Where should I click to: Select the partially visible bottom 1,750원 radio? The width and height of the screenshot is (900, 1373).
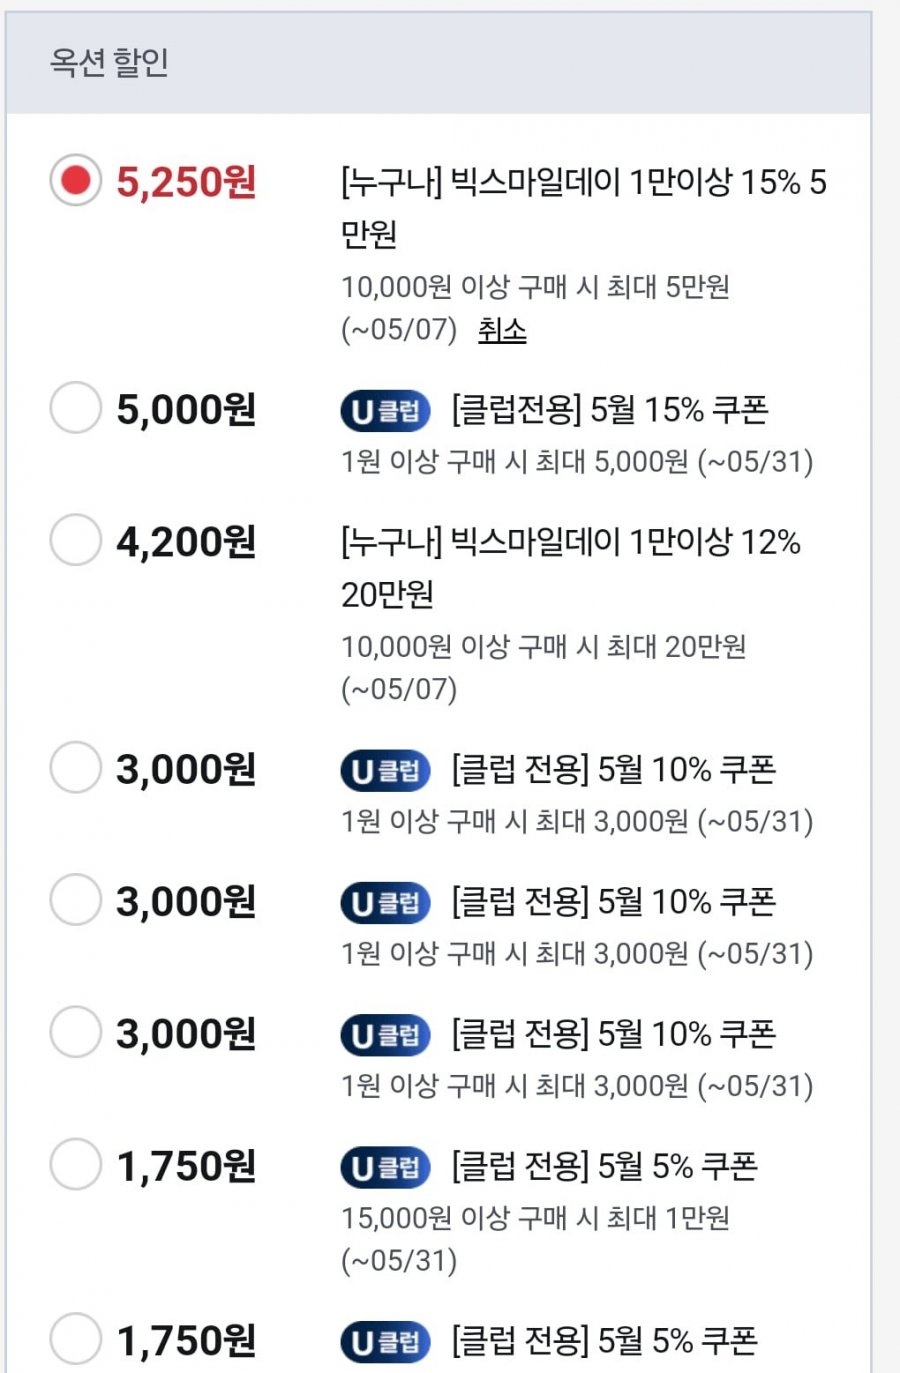coord(76,1339)
